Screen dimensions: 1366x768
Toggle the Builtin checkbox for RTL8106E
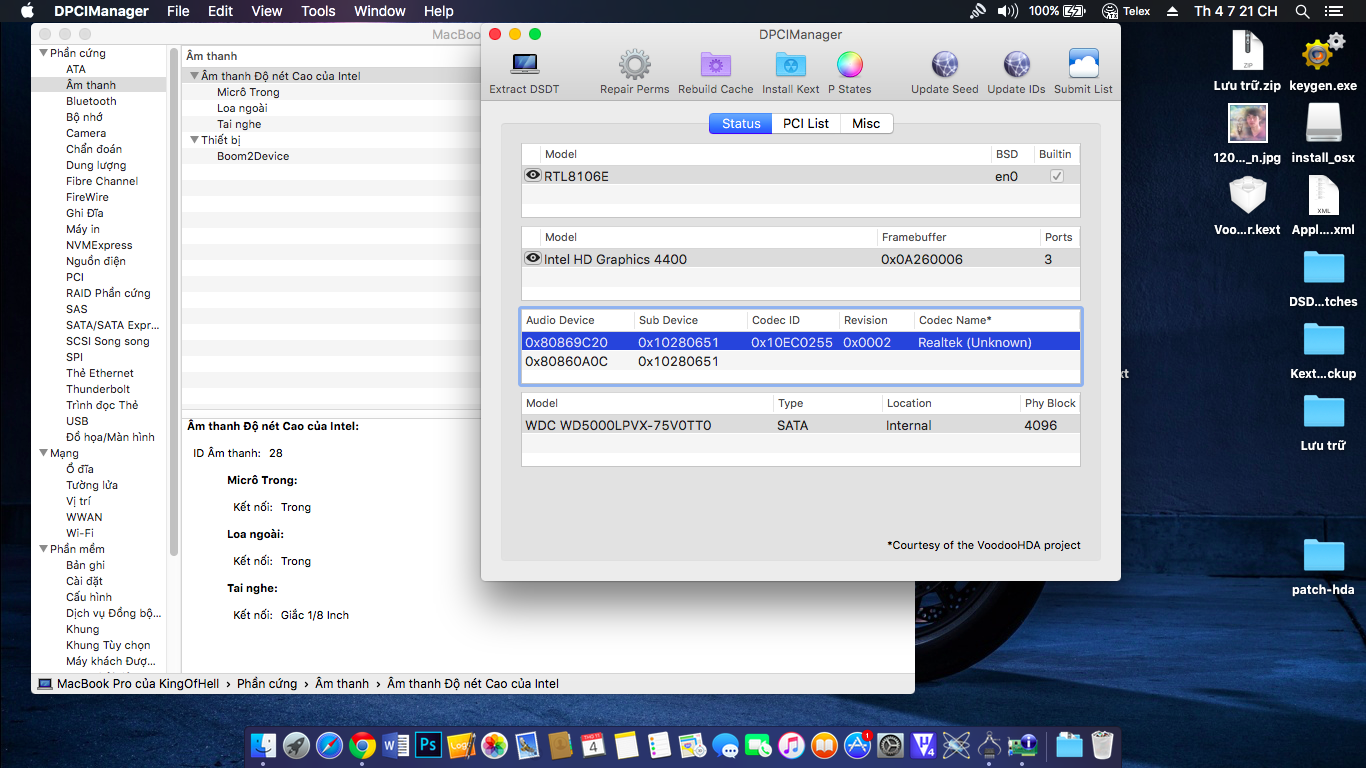(1056, 176)
